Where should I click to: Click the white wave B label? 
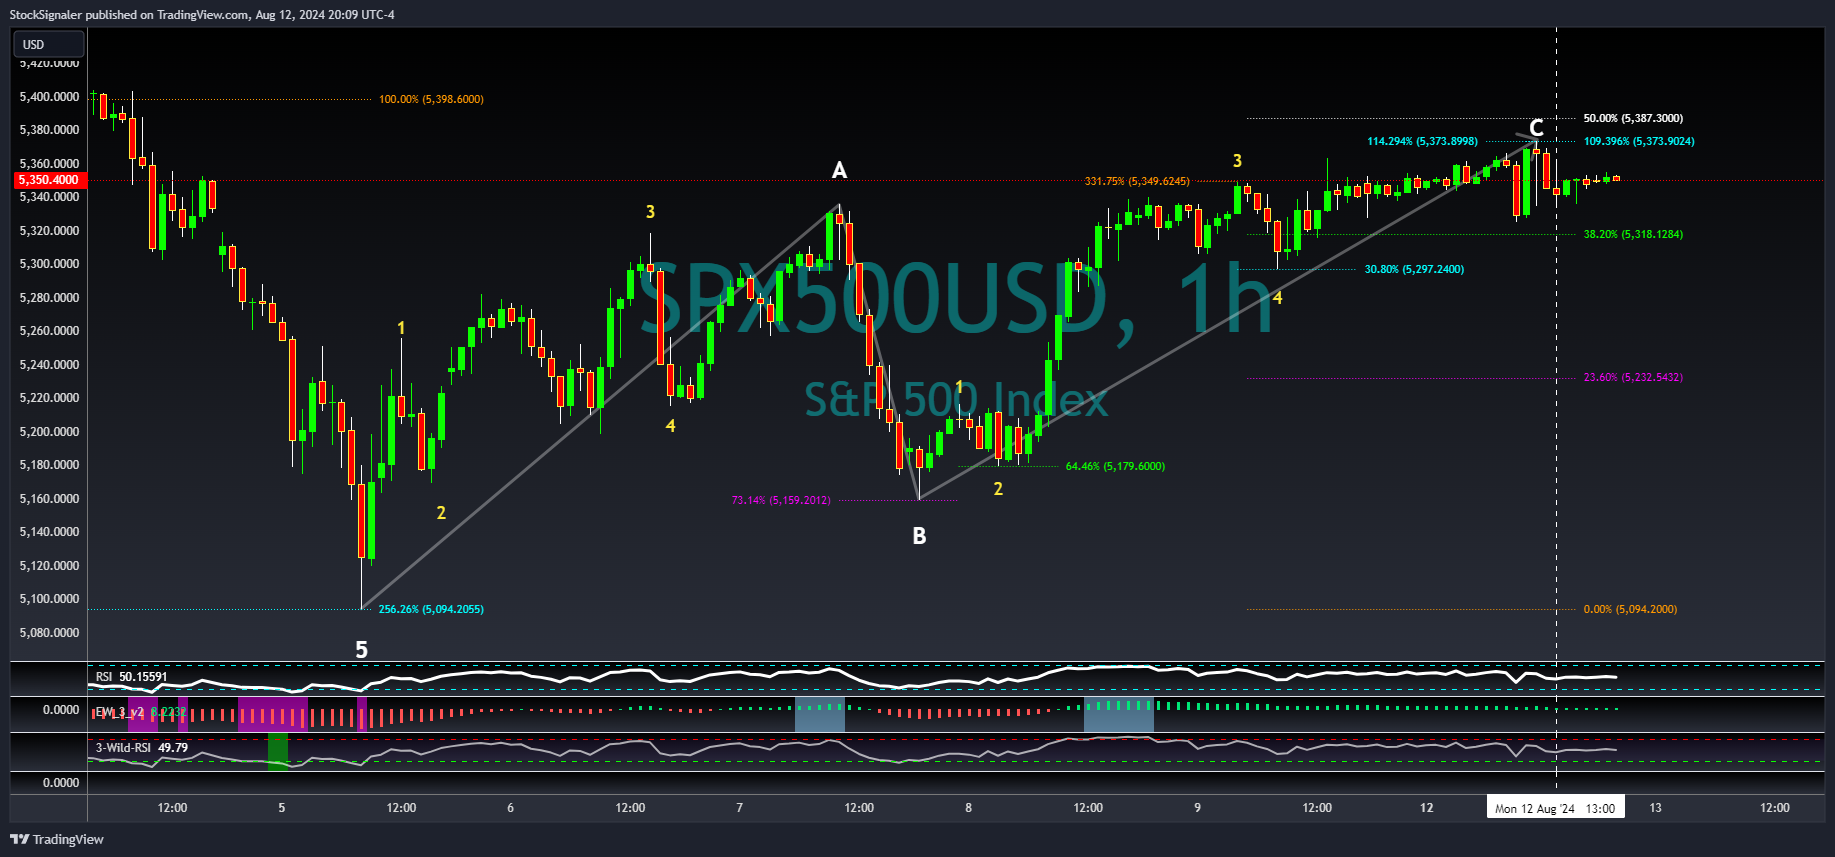(919, 536)
